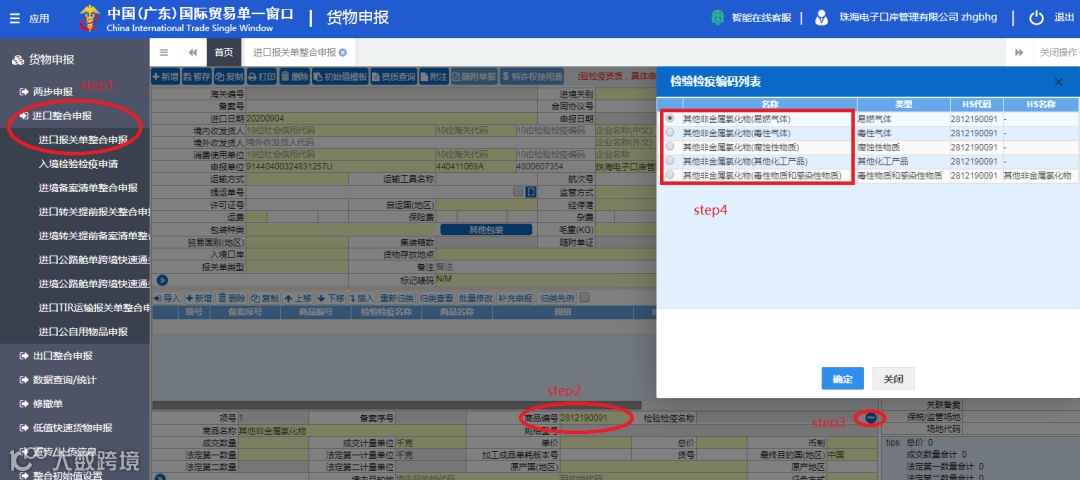This screenshot has width=1080, height=480.
Task: Click 确定 button in dialog
Action: [842, 379]
